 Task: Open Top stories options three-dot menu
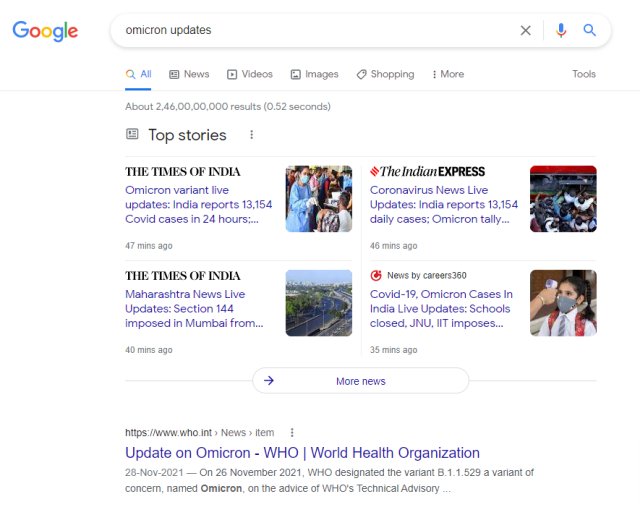click(x=251, y=135)
